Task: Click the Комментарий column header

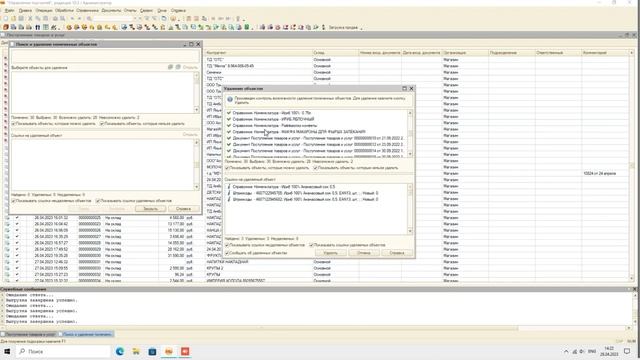Action: tap(605, 53)
